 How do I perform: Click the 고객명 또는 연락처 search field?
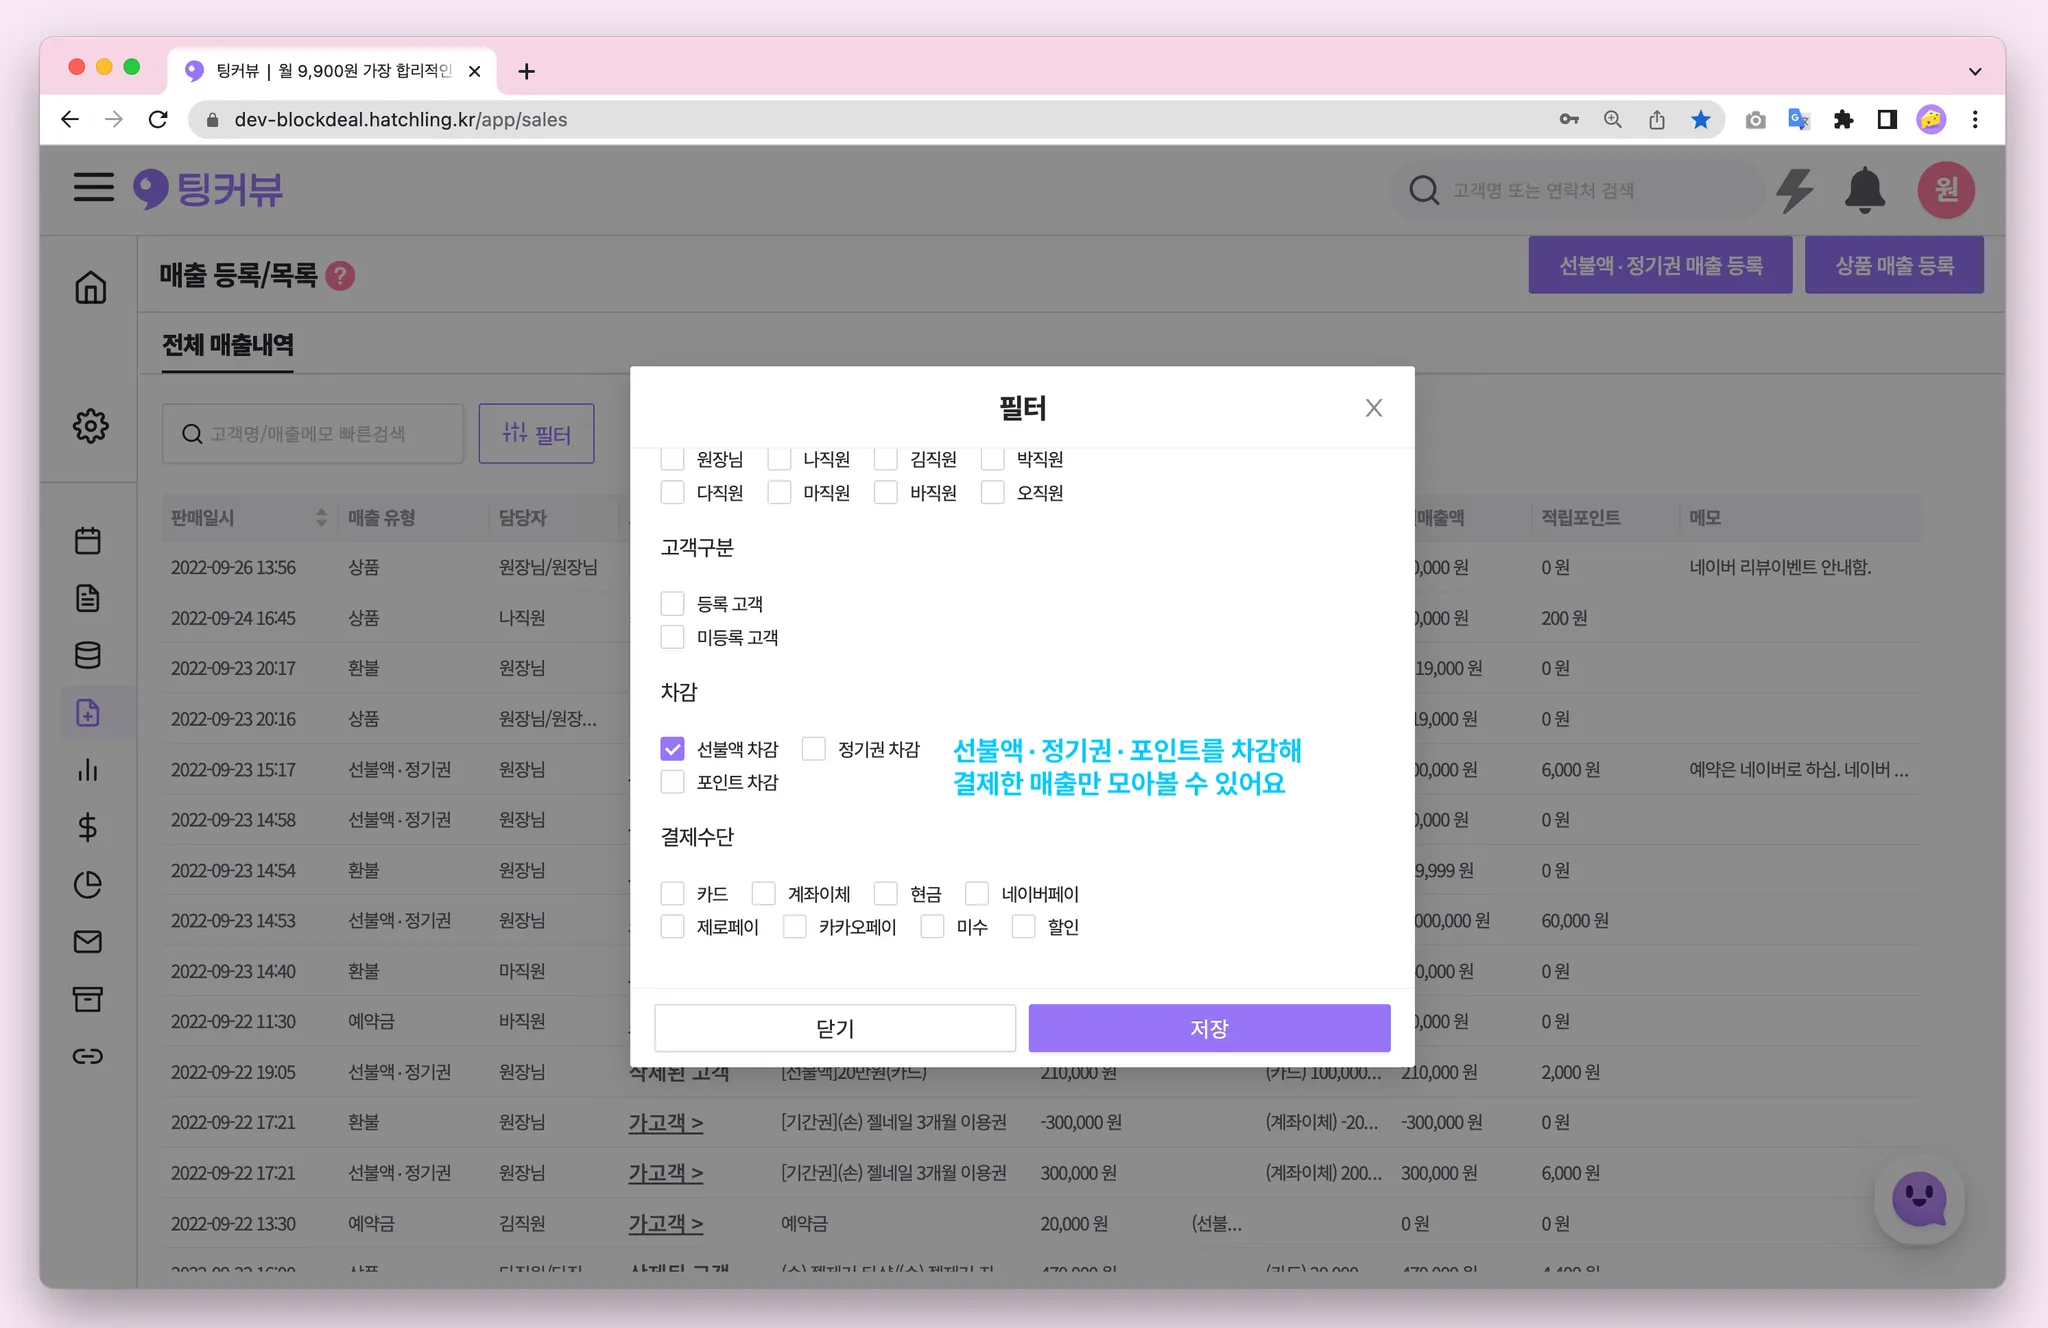(x=1580, y=190)
